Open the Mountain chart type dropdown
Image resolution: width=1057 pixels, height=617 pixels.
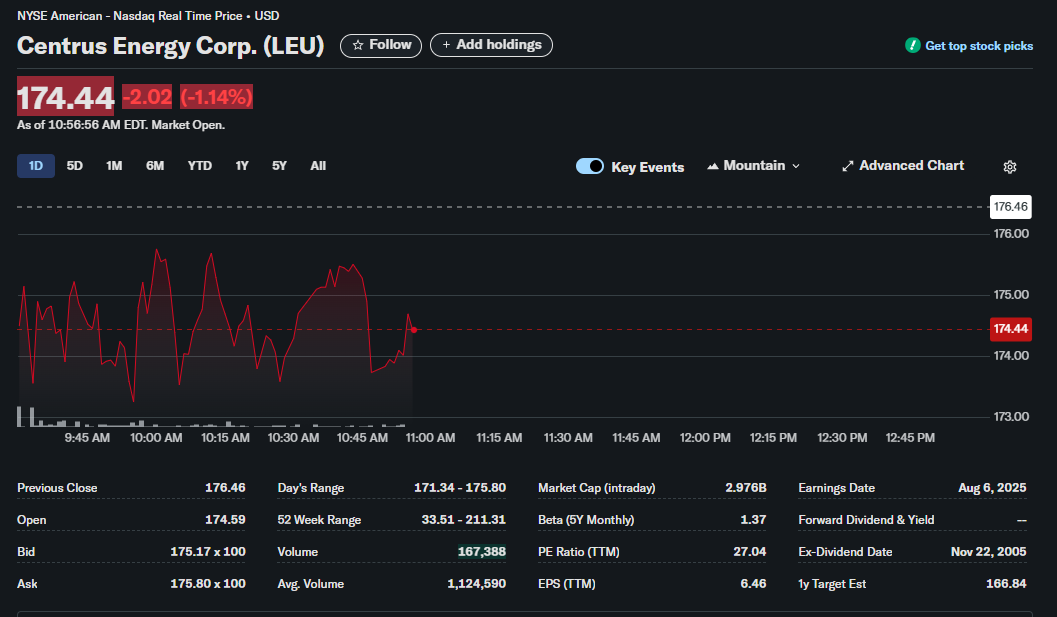click(x=753, y=166)
